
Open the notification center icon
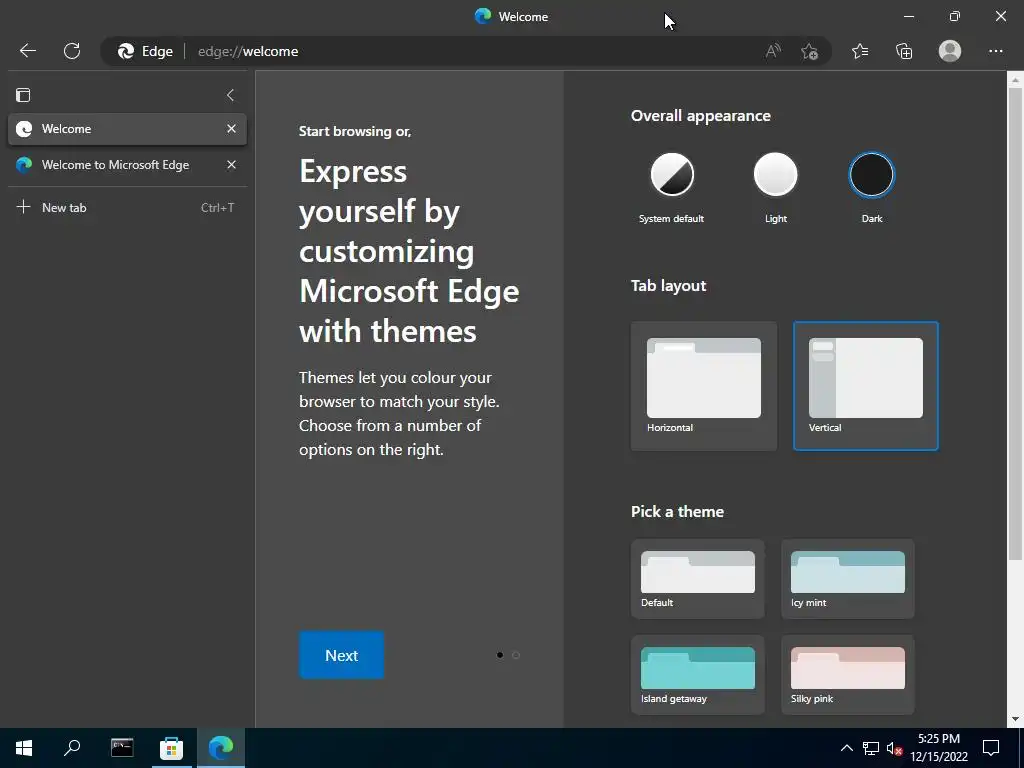(991, 748)
